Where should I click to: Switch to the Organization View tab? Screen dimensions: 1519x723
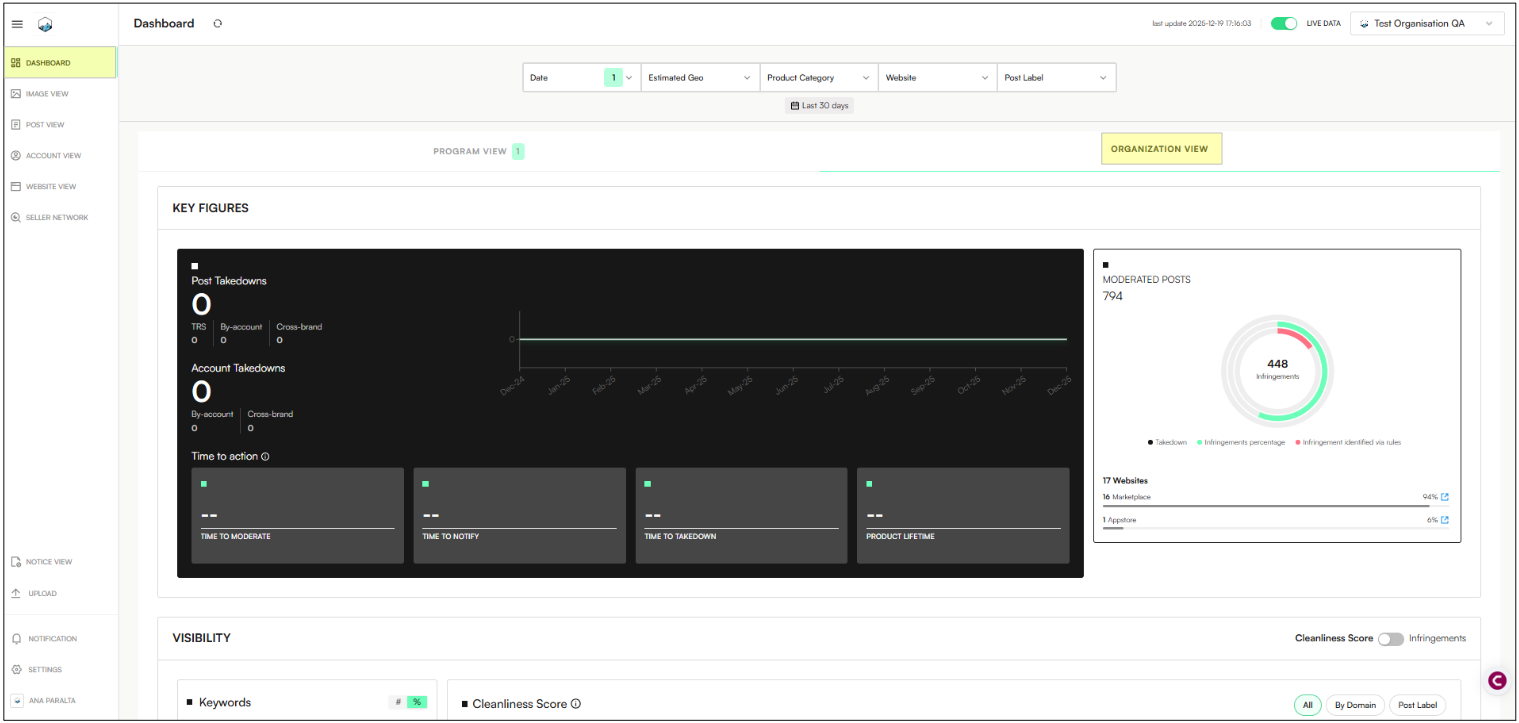pyautogui.click(x=1160, y=149)
